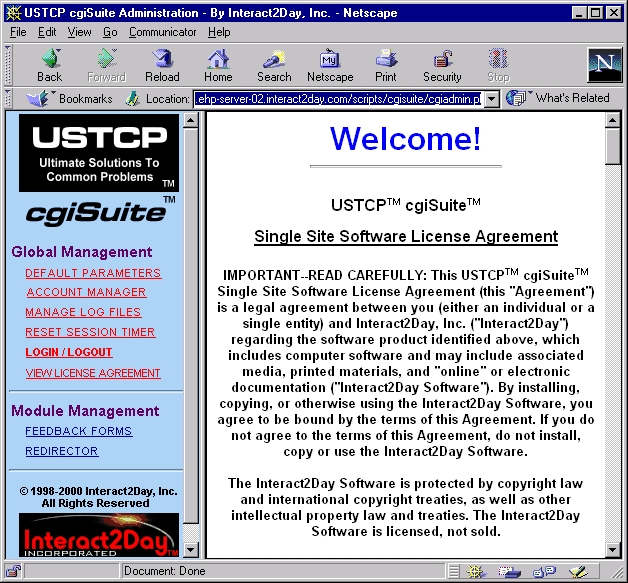Open Newsgroups from component bar
The height and width of the screenshot is (583, 628).
[x=544, y=571]
